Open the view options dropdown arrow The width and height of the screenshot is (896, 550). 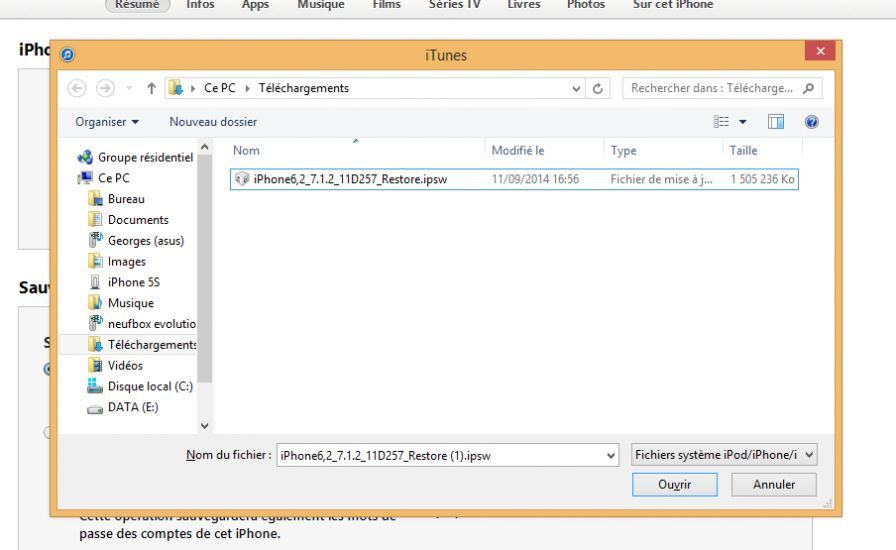(x=743, y=122)
